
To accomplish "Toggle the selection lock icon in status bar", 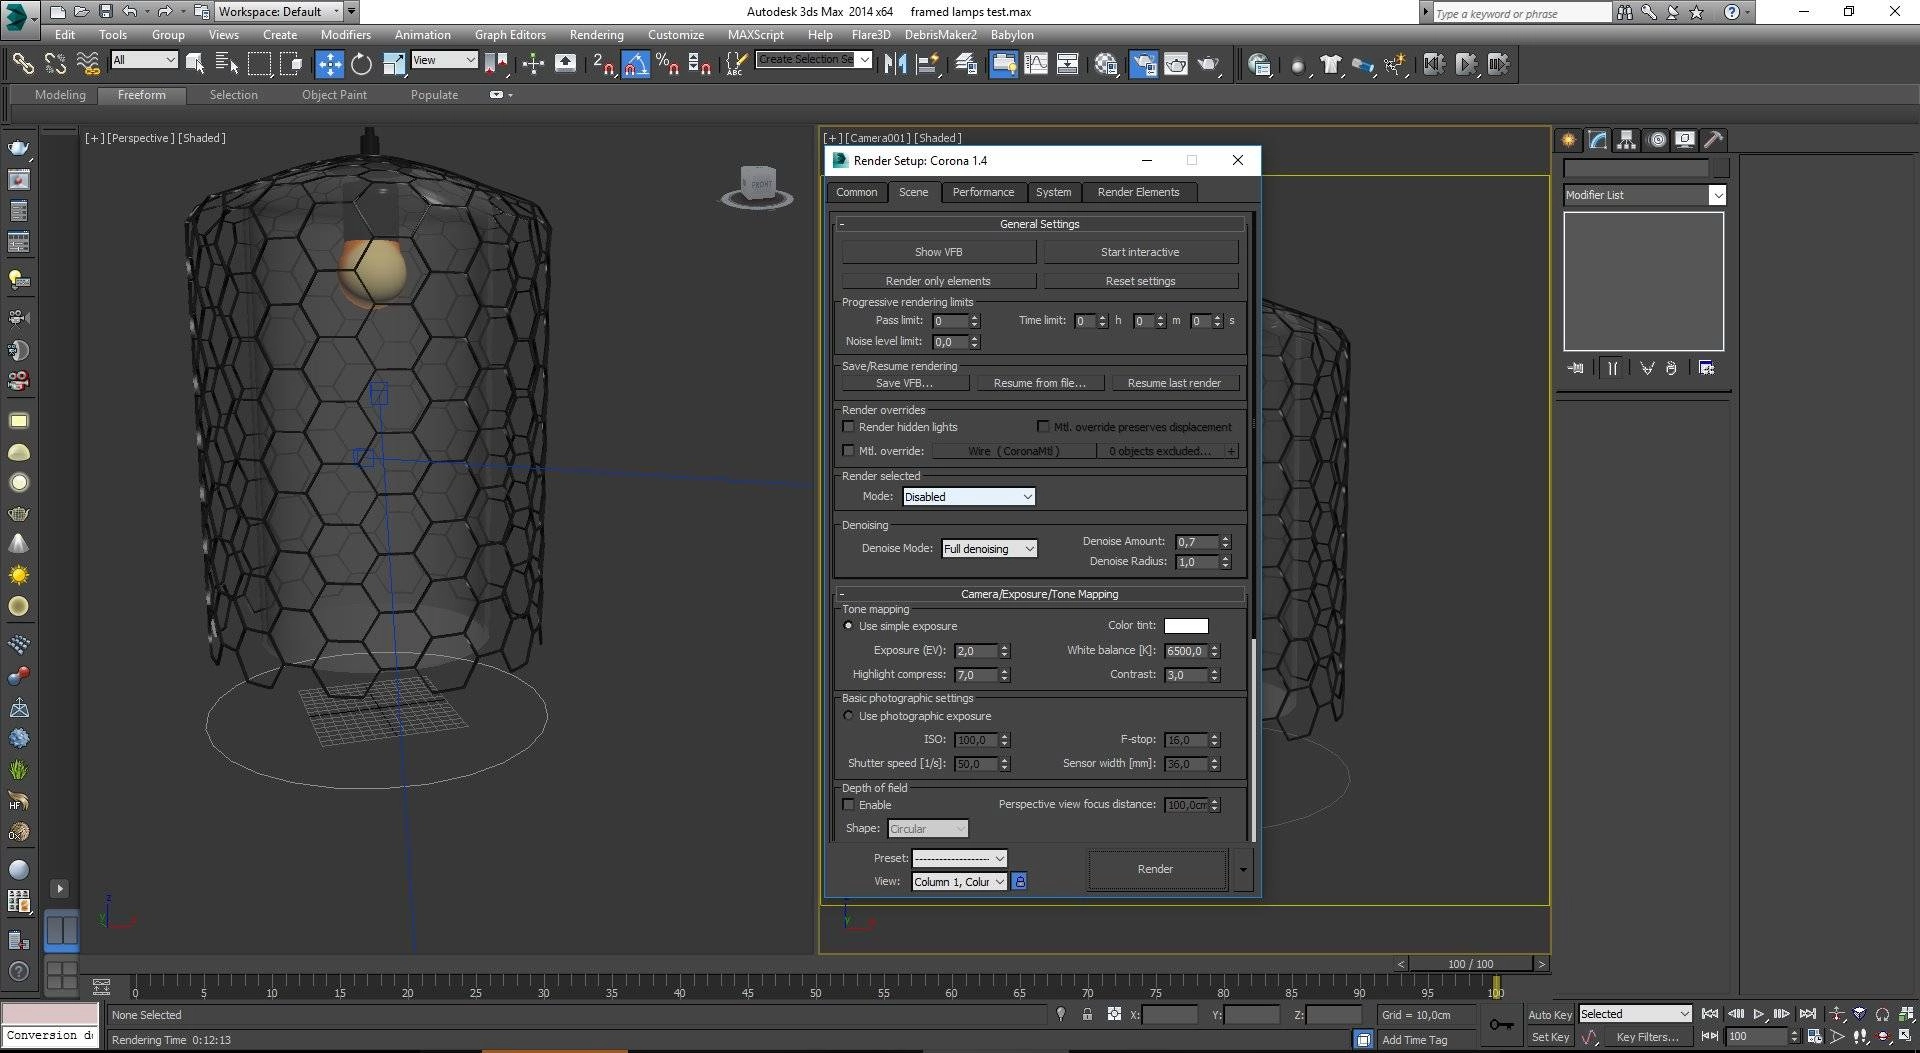I will pos(1087,1014).
